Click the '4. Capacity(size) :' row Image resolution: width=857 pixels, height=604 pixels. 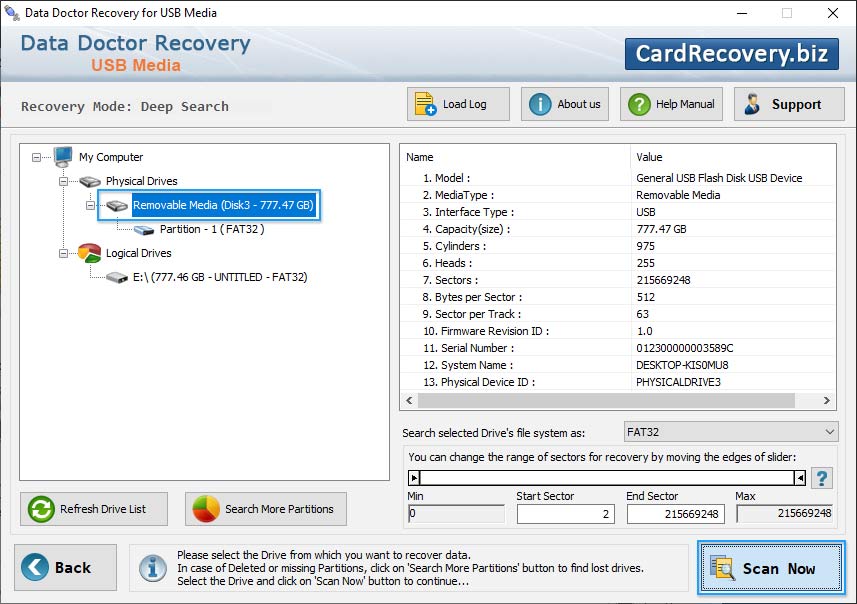(x=618, y=229)
